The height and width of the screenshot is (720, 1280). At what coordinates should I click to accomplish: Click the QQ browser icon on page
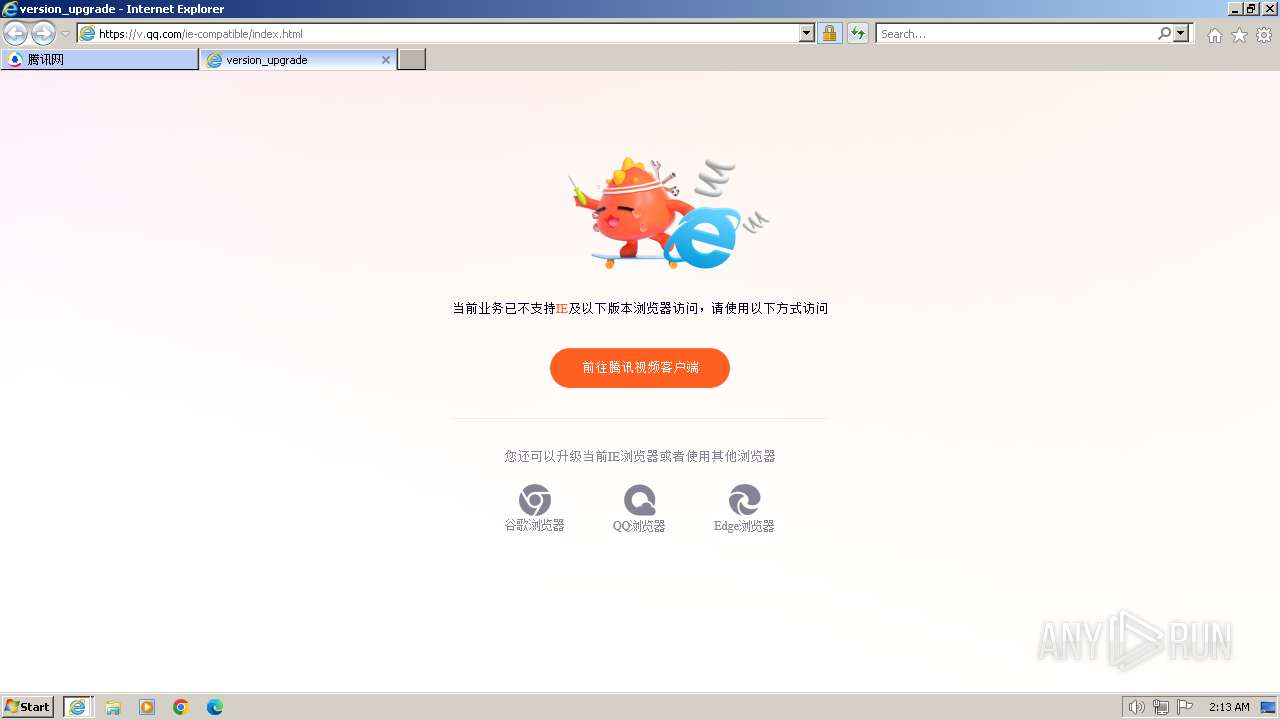[x=639, y=500]
